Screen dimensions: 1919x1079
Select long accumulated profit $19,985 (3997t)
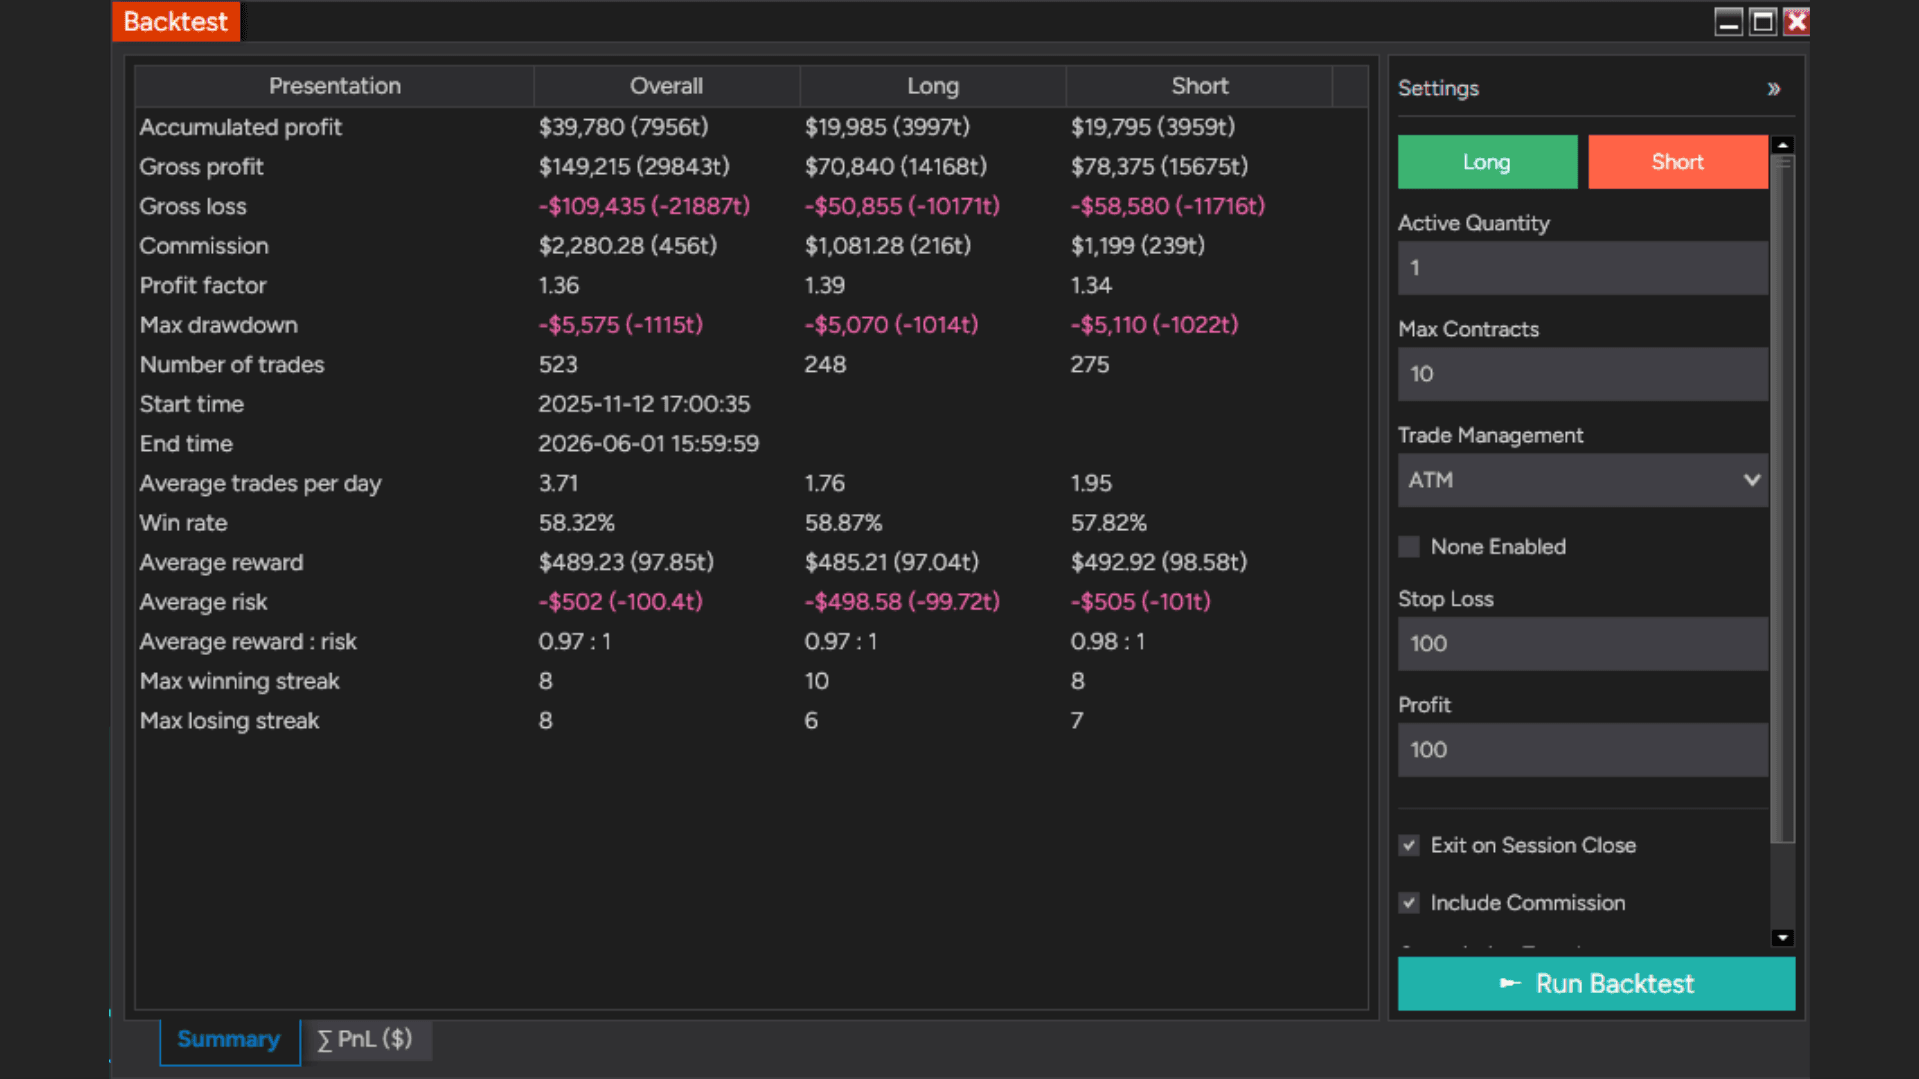[x=887, y=127]
